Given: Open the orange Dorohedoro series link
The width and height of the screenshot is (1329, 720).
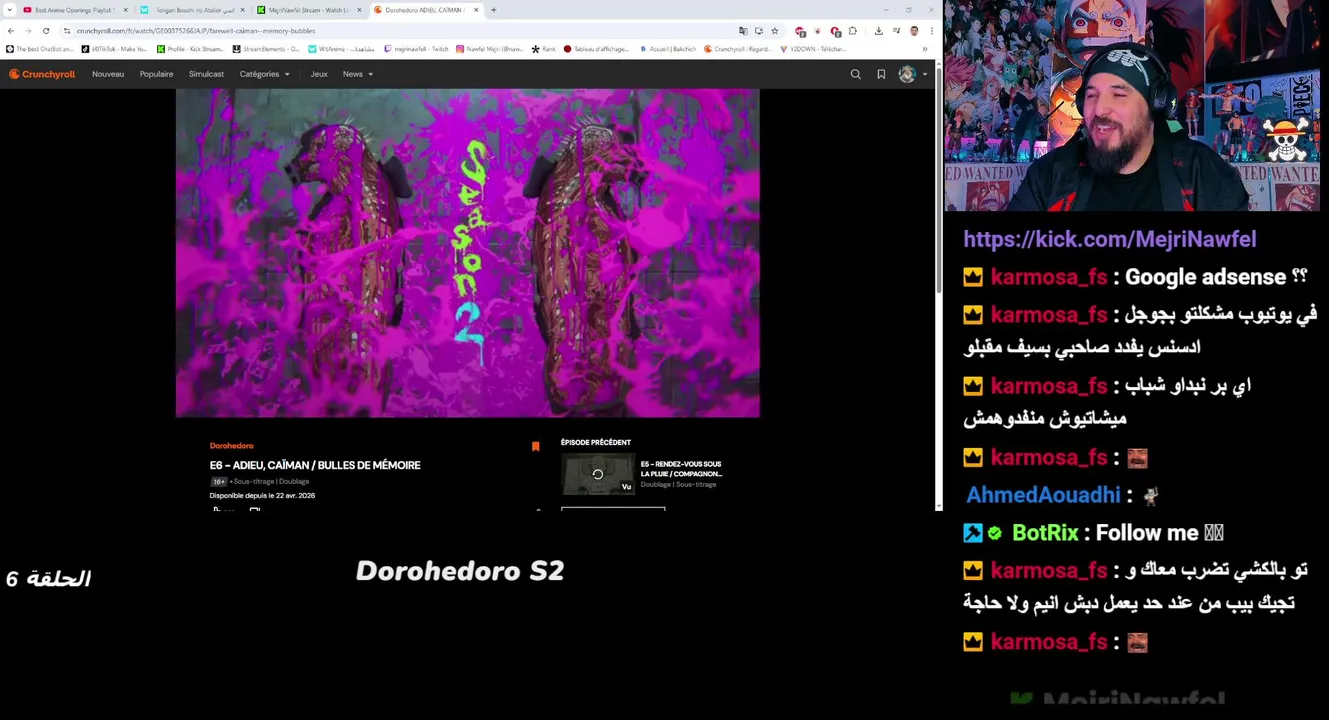Looking at the screenshot, I should tap(231, 446).
